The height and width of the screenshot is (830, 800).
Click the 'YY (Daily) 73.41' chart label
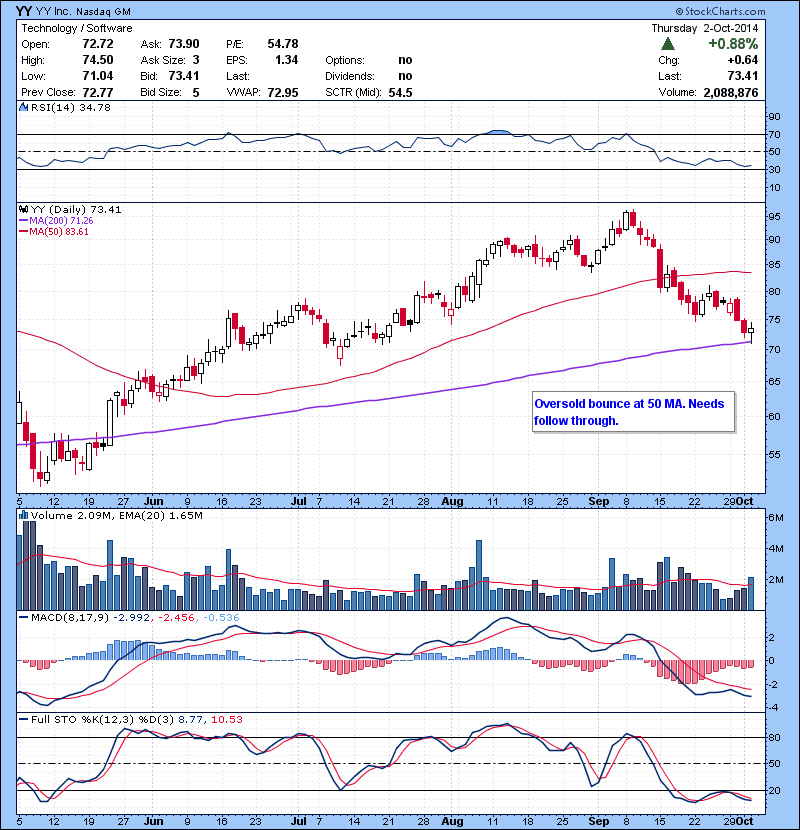[x=76, y=210]
